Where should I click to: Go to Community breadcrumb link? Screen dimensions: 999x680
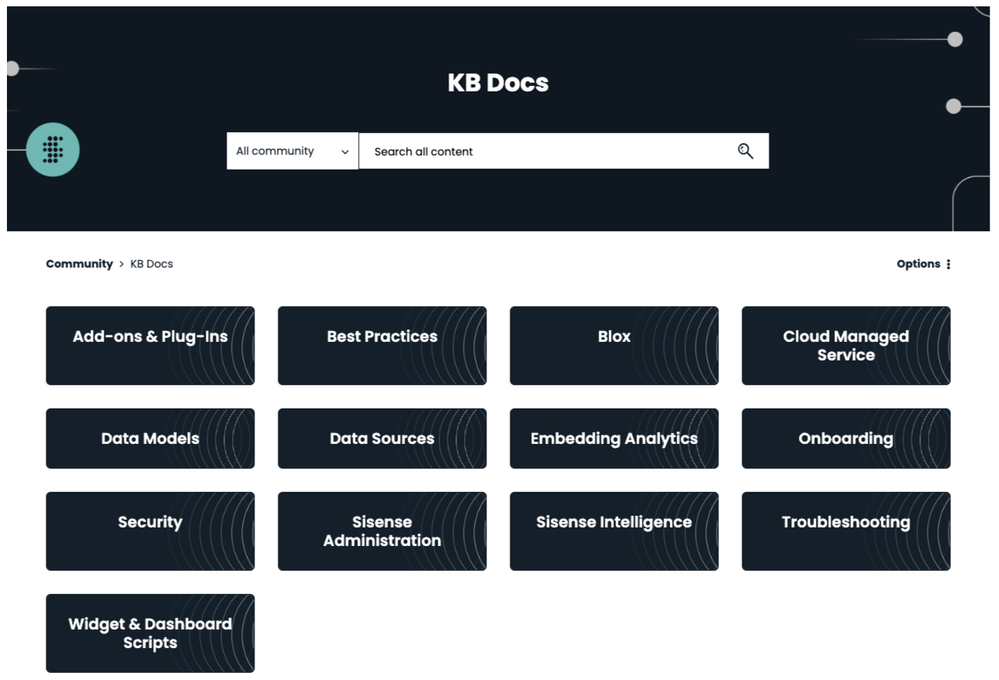79,264
